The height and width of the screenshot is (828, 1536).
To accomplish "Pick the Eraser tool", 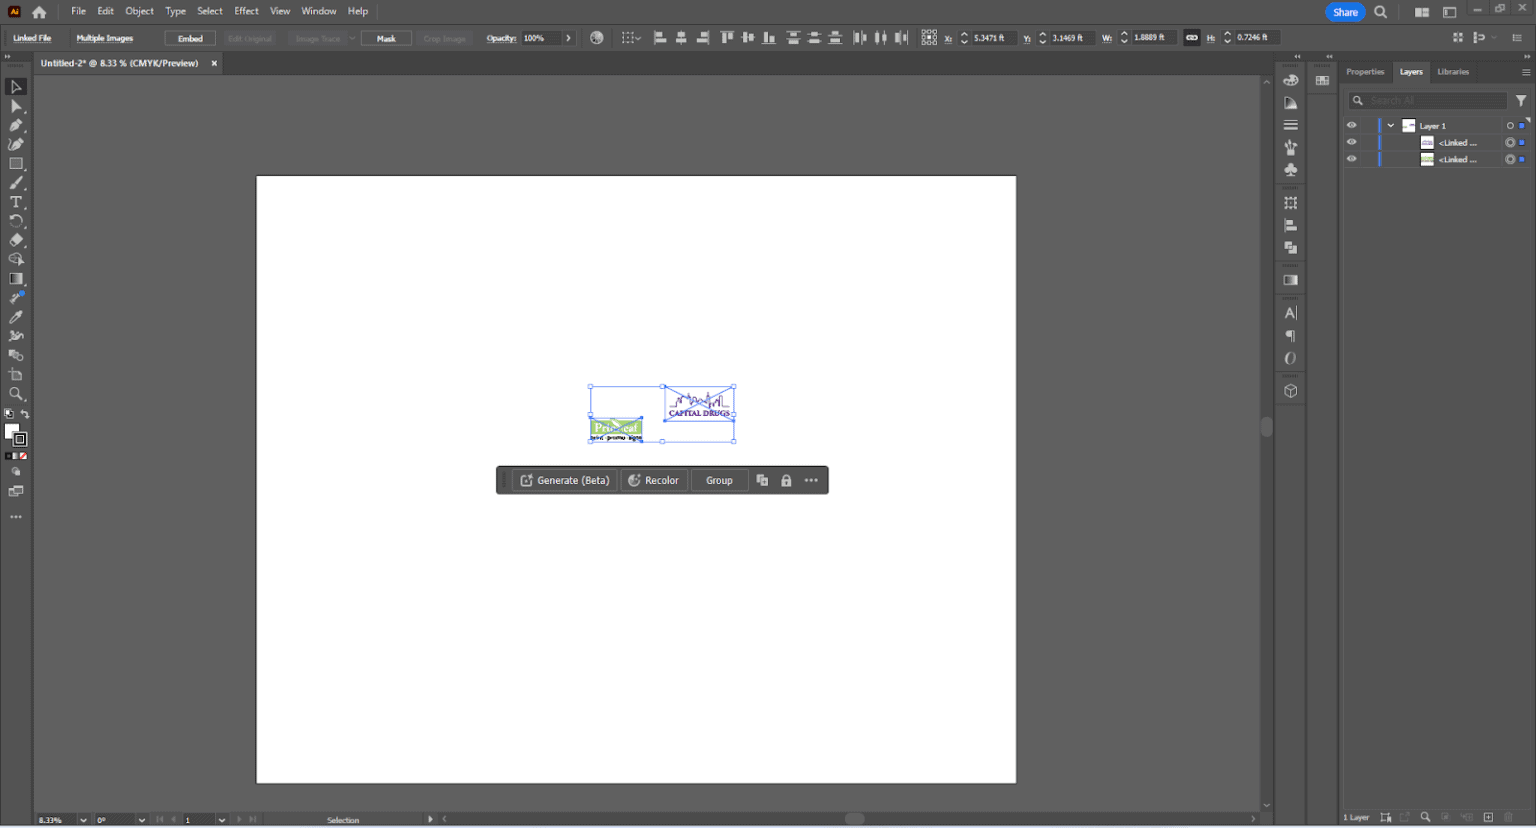I will click(x=16, y=240).
